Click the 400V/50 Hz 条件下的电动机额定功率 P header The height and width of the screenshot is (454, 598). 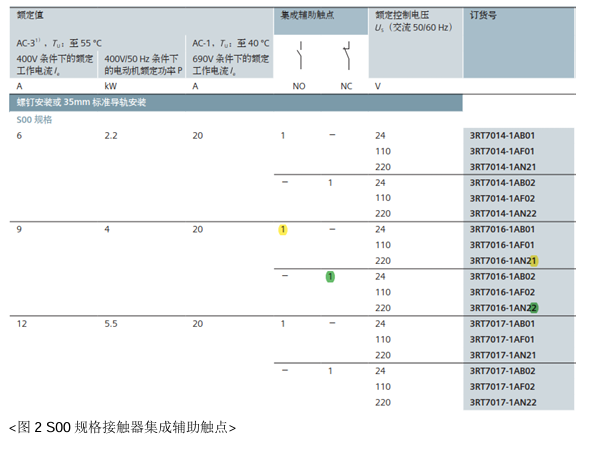pyautogui.click(x=143, y=64)
